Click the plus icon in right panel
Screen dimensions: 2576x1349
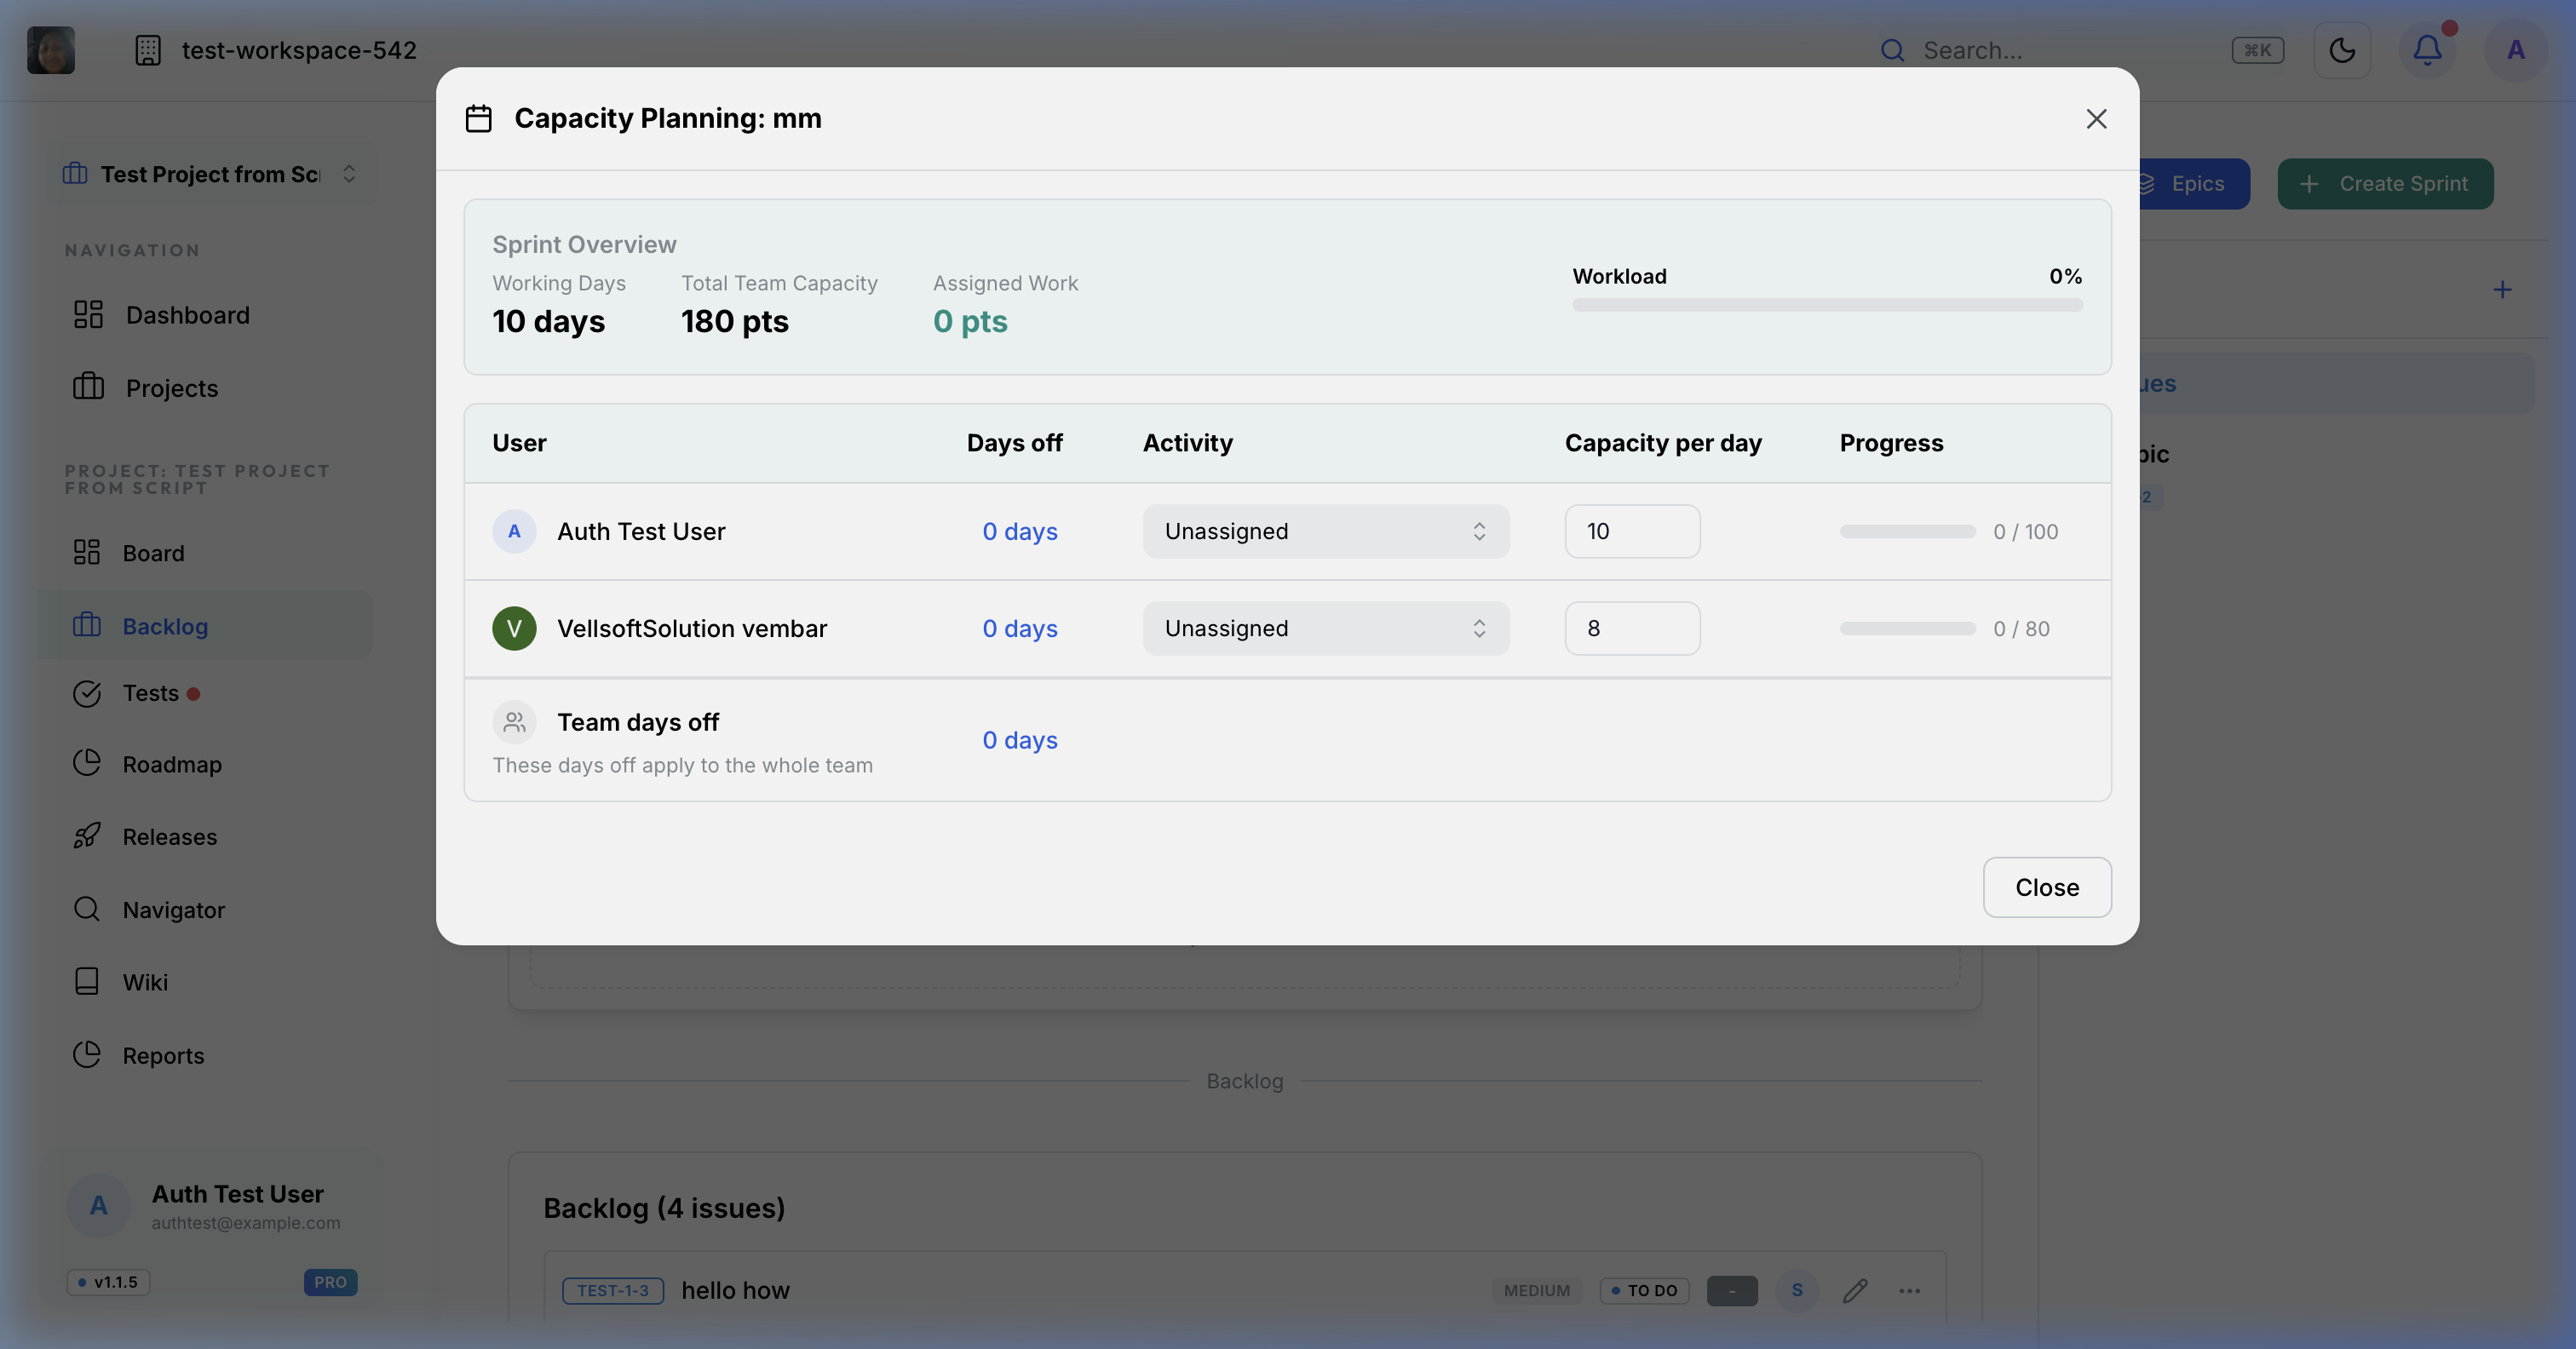click(2502, 290)
